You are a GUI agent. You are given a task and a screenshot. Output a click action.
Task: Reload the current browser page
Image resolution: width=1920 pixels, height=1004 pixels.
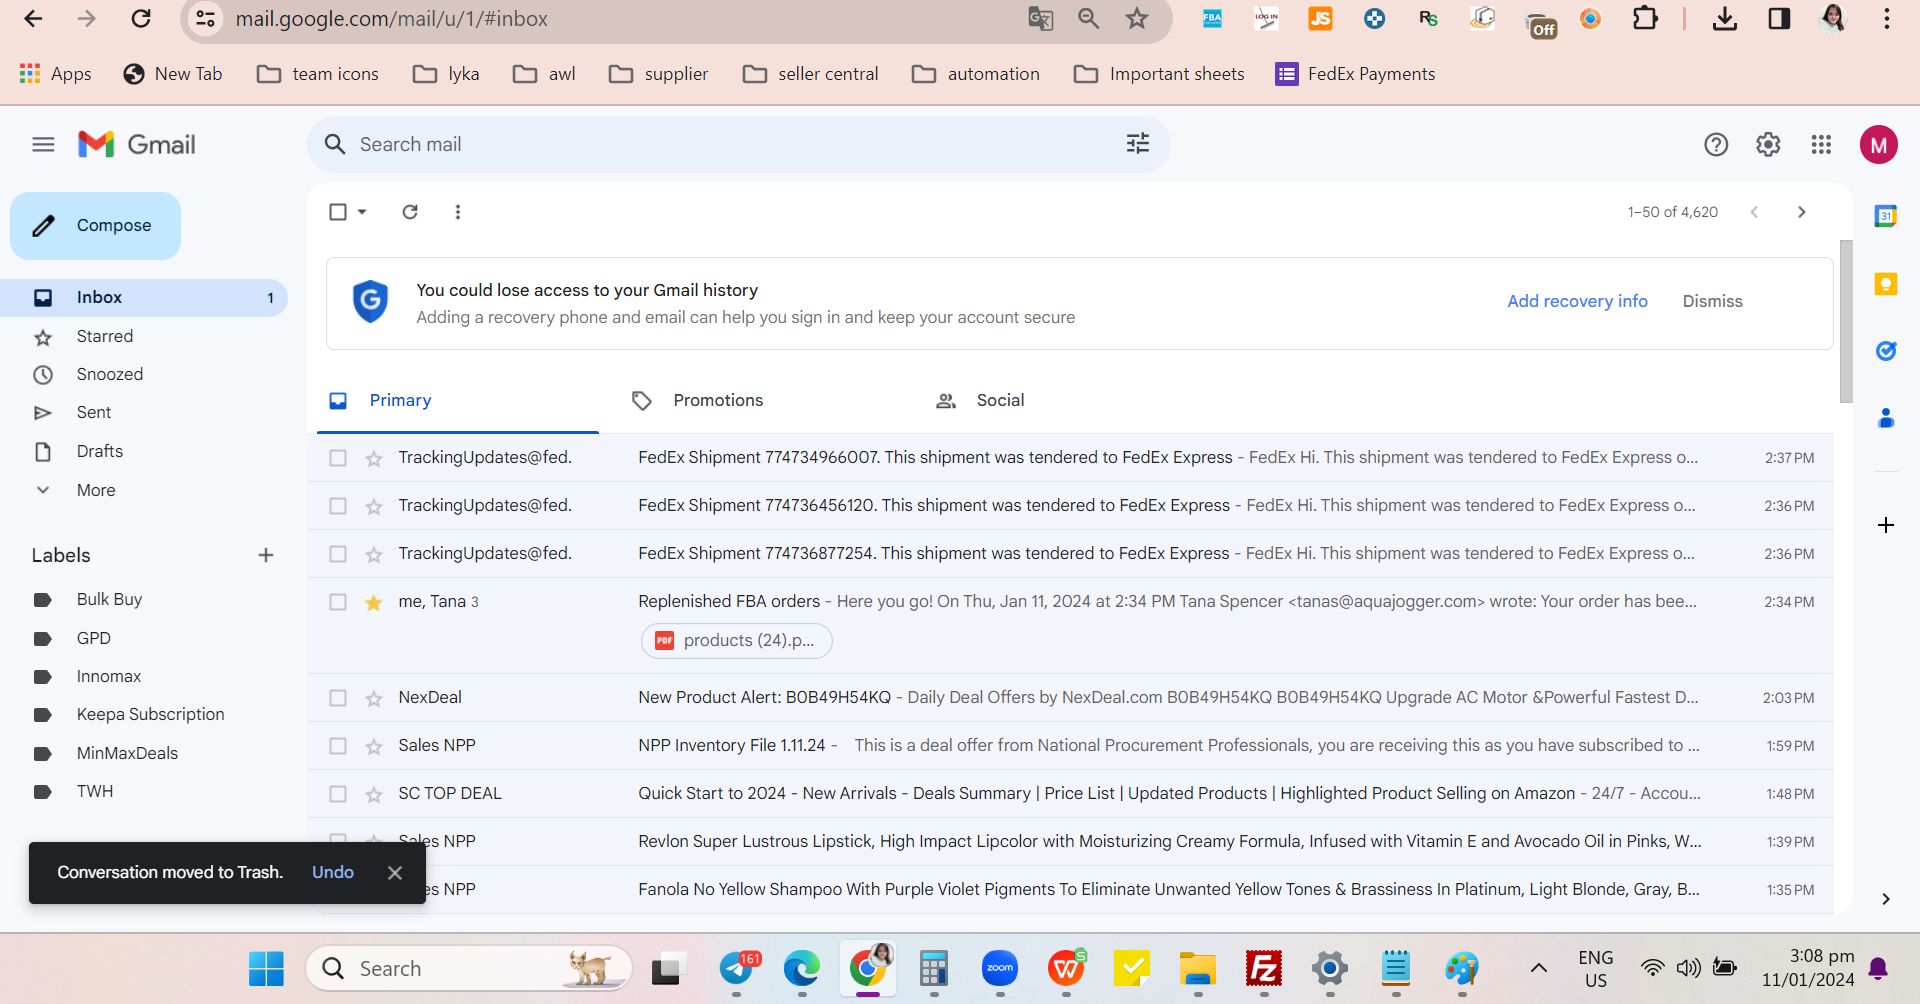click(141, 19)
